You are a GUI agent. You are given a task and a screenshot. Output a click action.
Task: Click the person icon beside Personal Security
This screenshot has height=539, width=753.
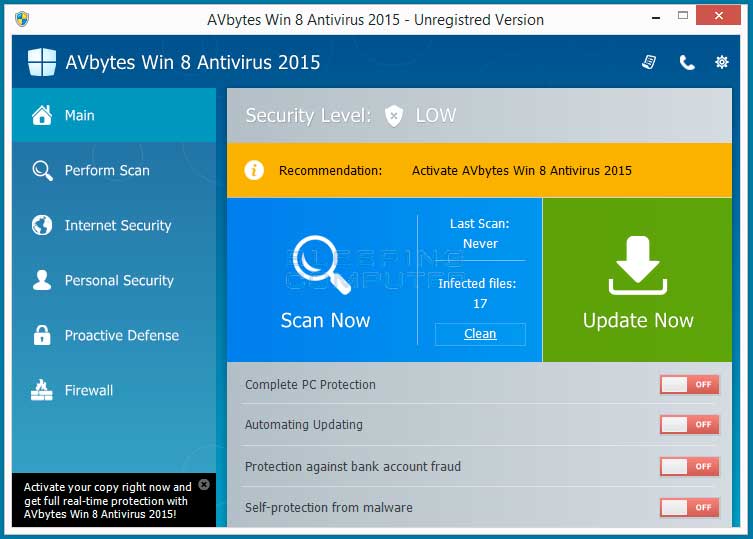tap(42, 280)
